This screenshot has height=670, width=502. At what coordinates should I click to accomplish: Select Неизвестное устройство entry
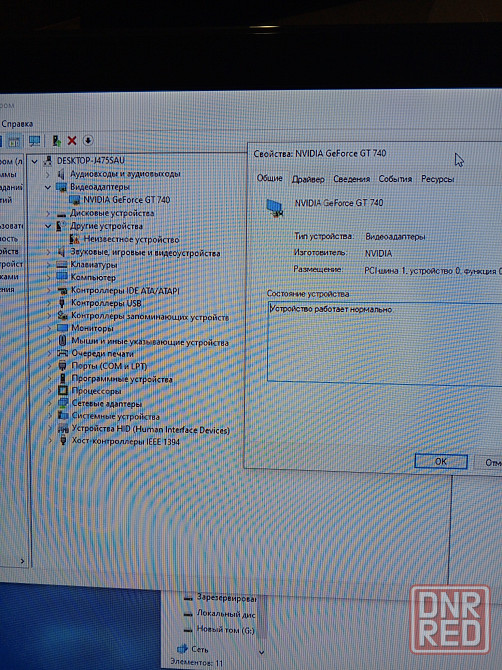point(131,239)
